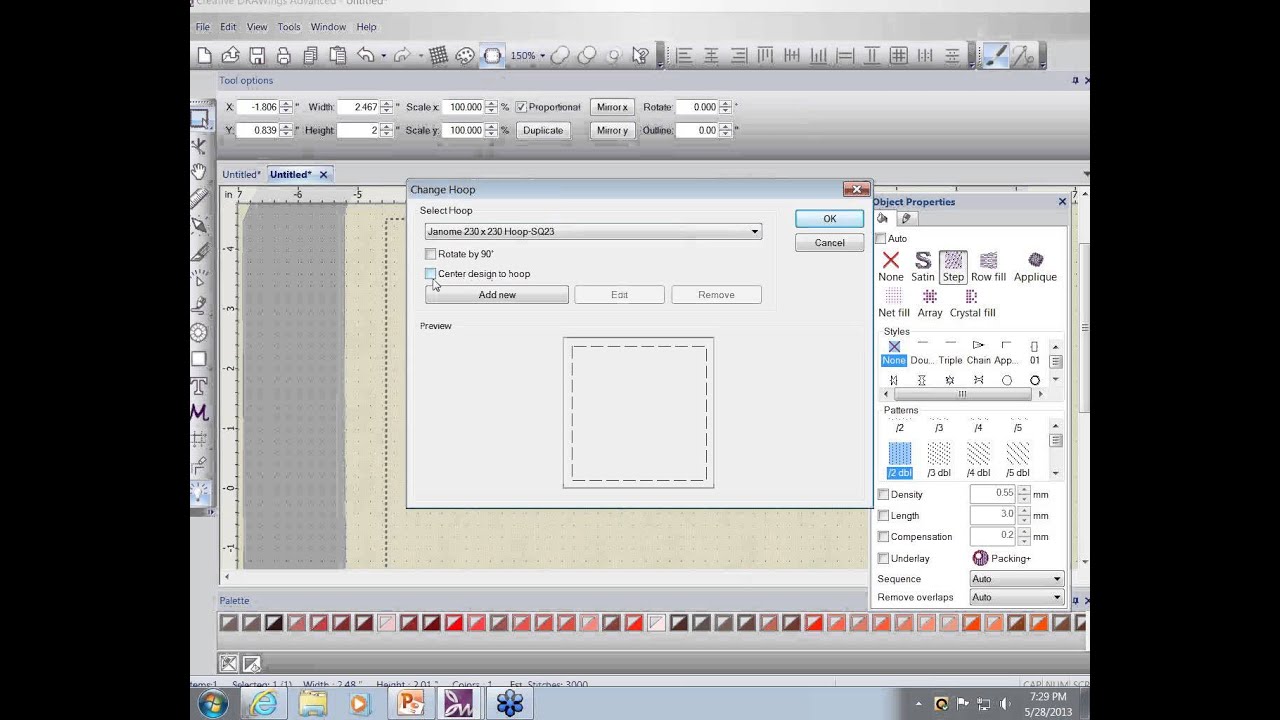Viewport: 1280px width, 720px height.
Task: Click the Print icon in toolbar
Action: point(284,56)
